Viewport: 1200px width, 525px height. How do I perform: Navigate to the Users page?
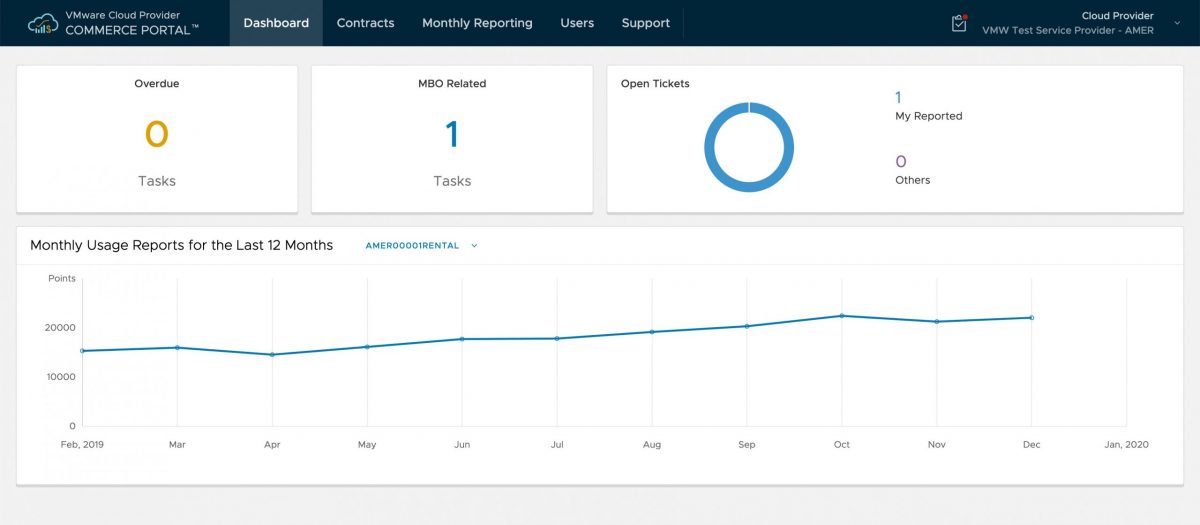pyautogui.click(x=577, y=23)
